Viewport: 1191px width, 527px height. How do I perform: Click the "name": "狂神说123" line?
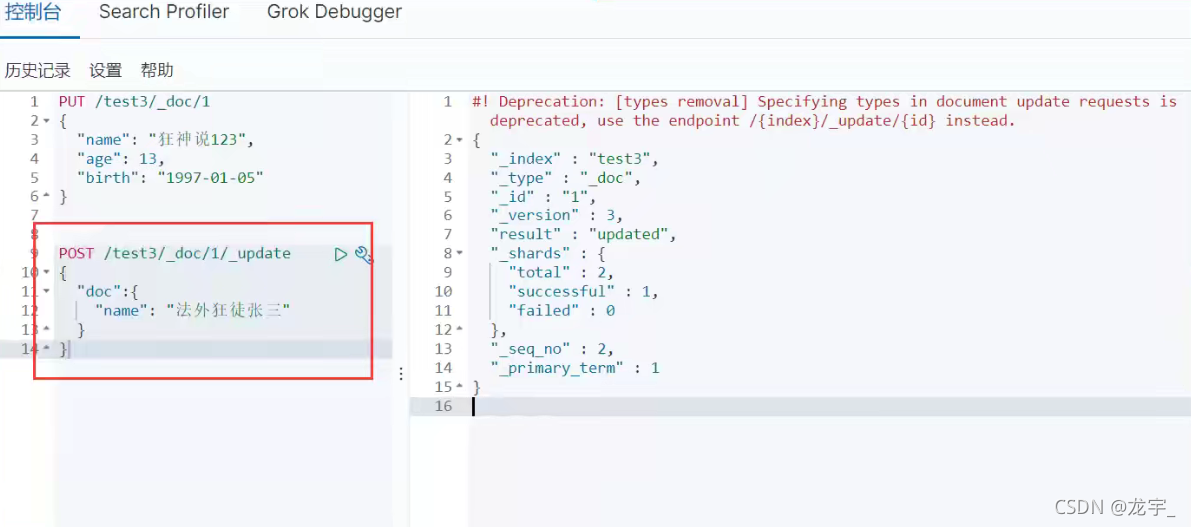165,140
